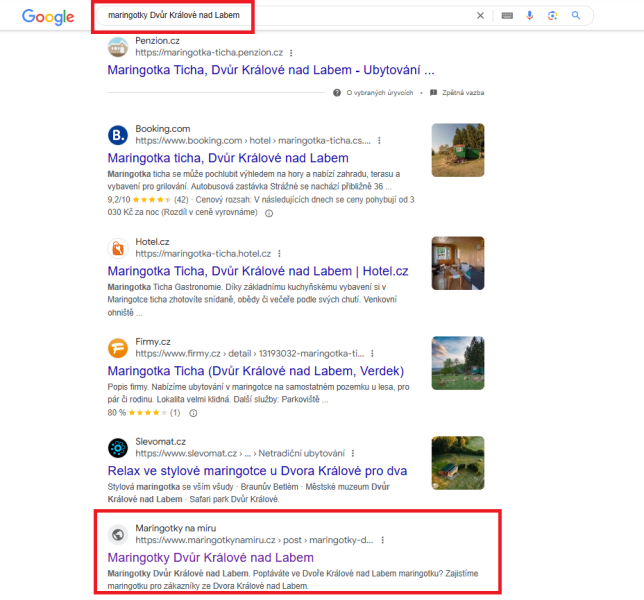Open the 'O vybraných úryvcích' link

pyautogui.click(x=380, y=93)
